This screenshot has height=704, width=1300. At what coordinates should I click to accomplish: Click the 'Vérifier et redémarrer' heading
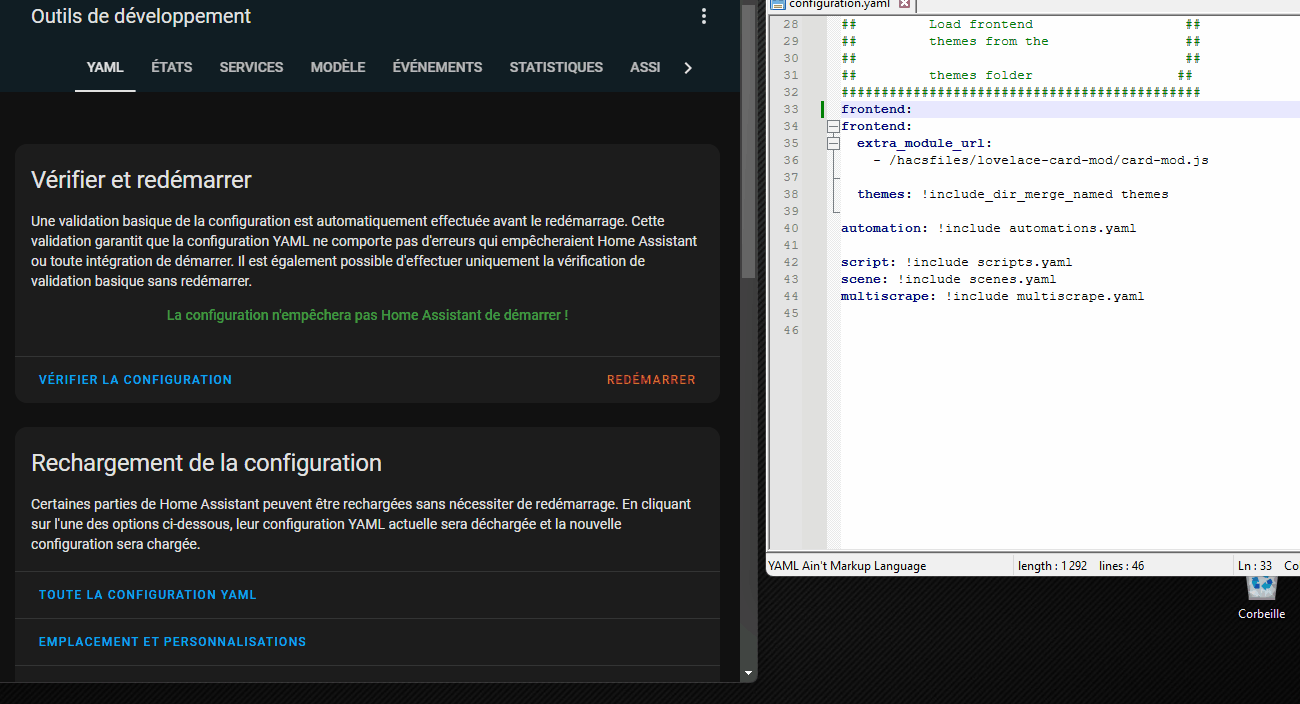coord(141,180)
